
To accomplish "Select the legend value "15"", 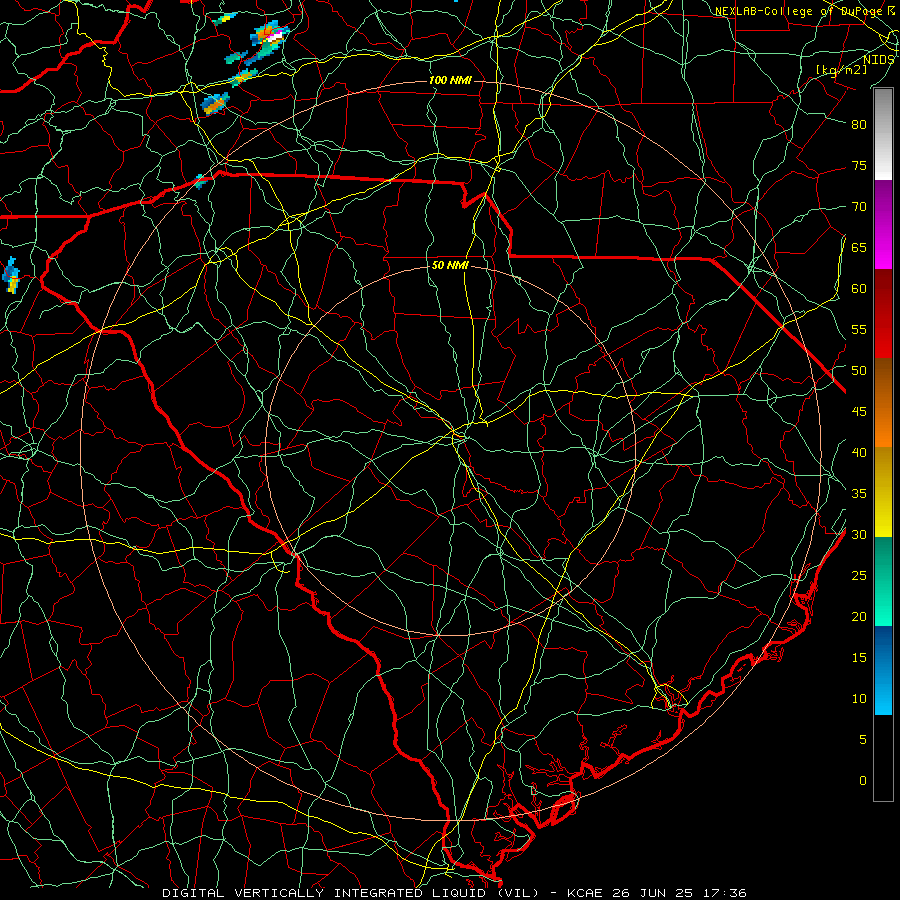I will point(859,658).
